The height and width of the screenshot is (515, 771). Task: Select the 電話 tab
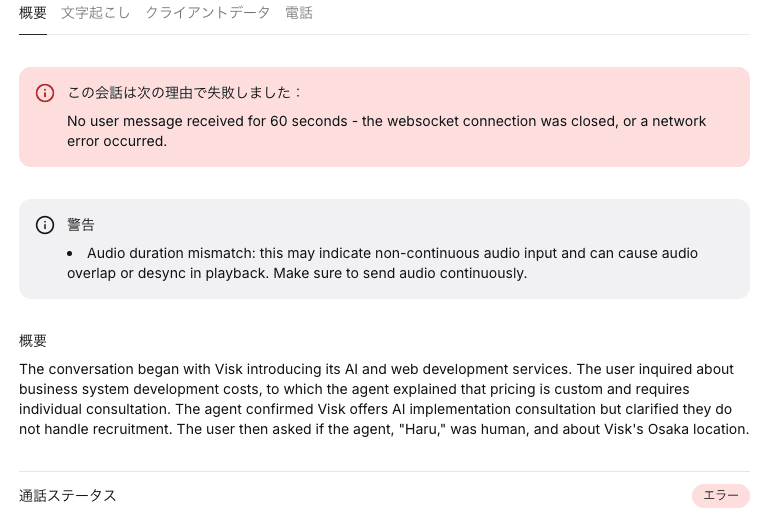pyautogui.click(x=299, y=13)
